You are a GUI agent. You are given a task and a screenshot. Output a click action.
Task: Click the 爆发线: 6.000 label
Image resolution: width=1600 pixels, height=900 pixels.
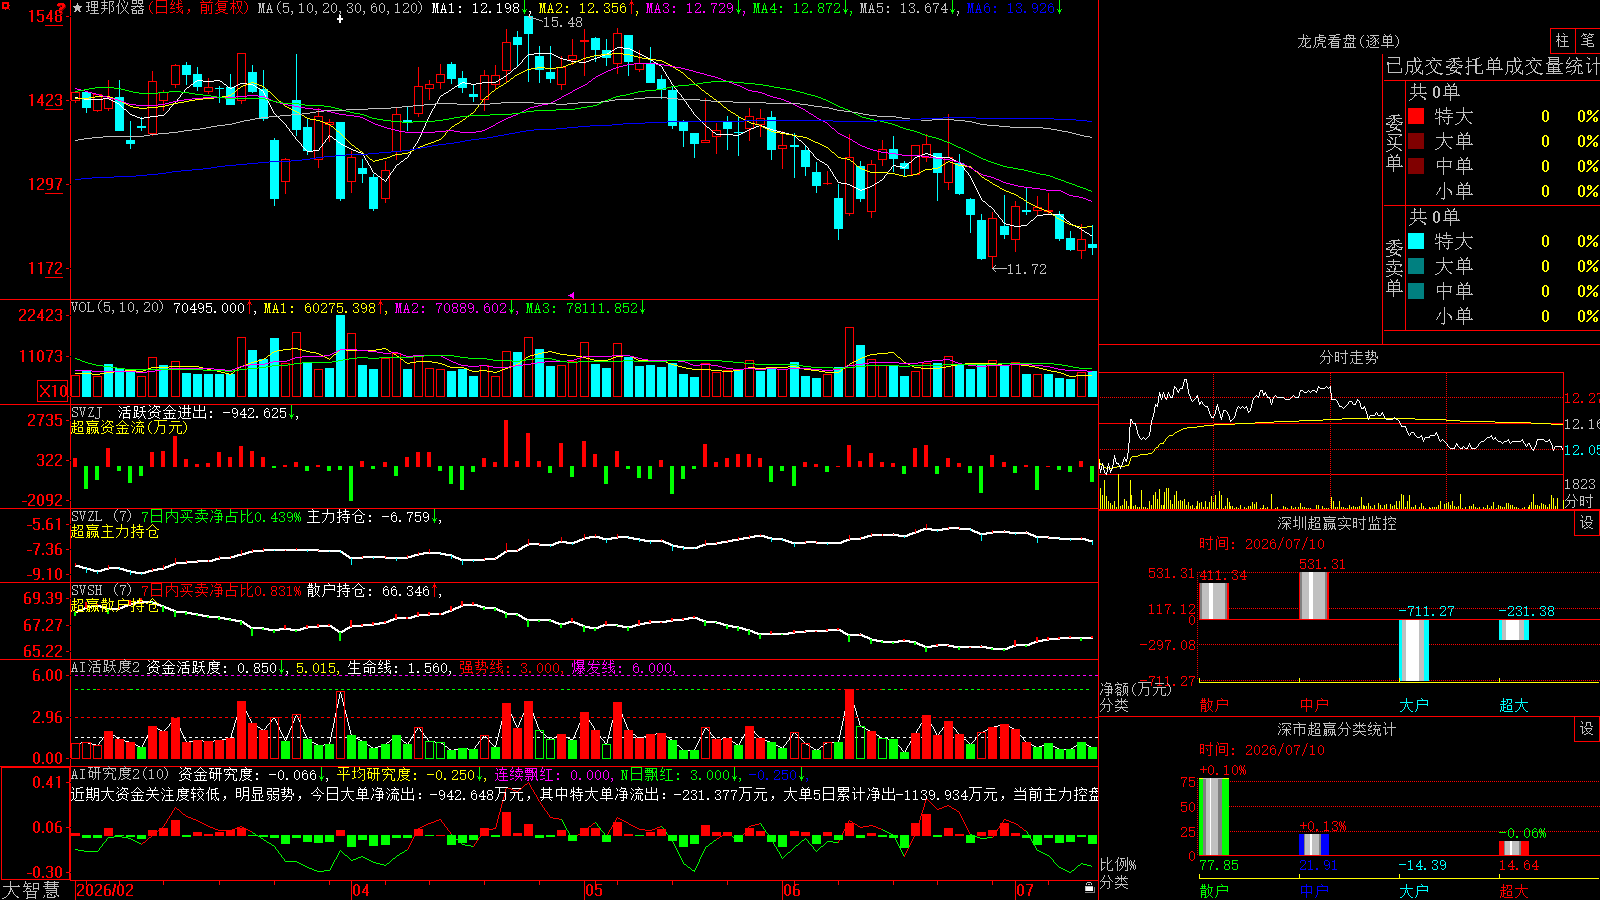pyautogui.click(x=622, y=667)
